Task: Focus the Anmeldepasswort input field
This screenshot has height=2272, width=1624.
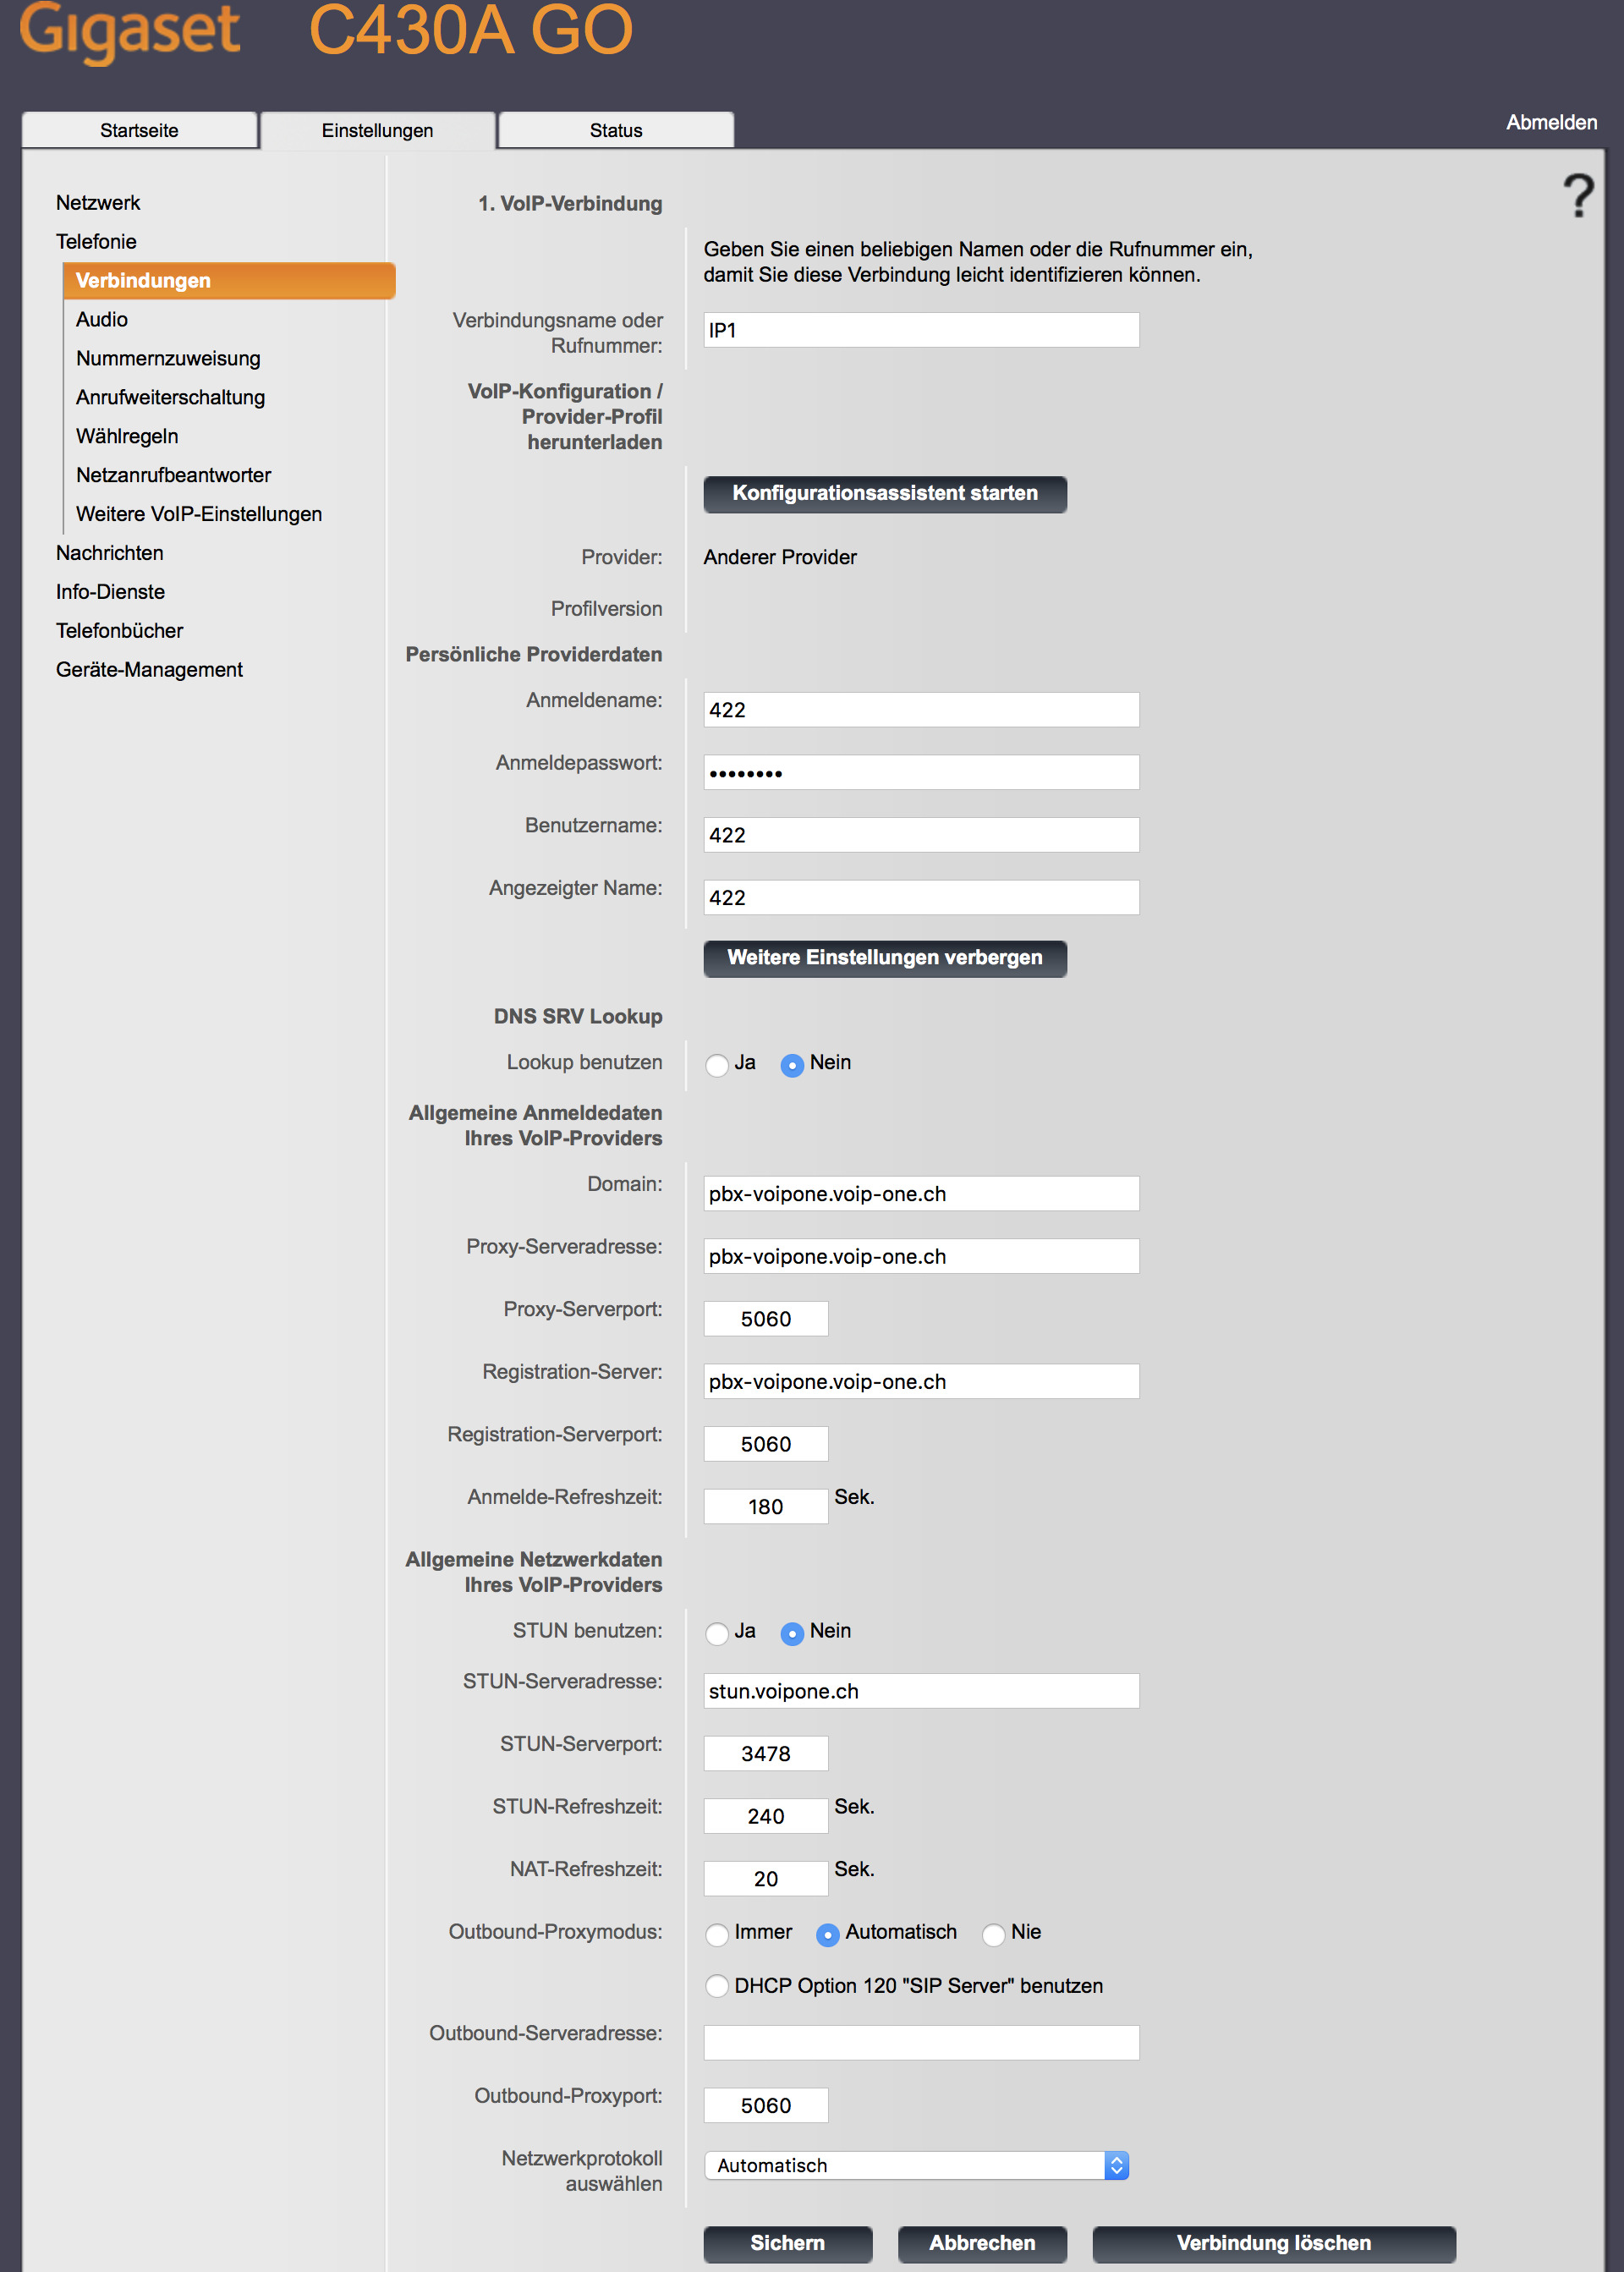Action: 921,772
